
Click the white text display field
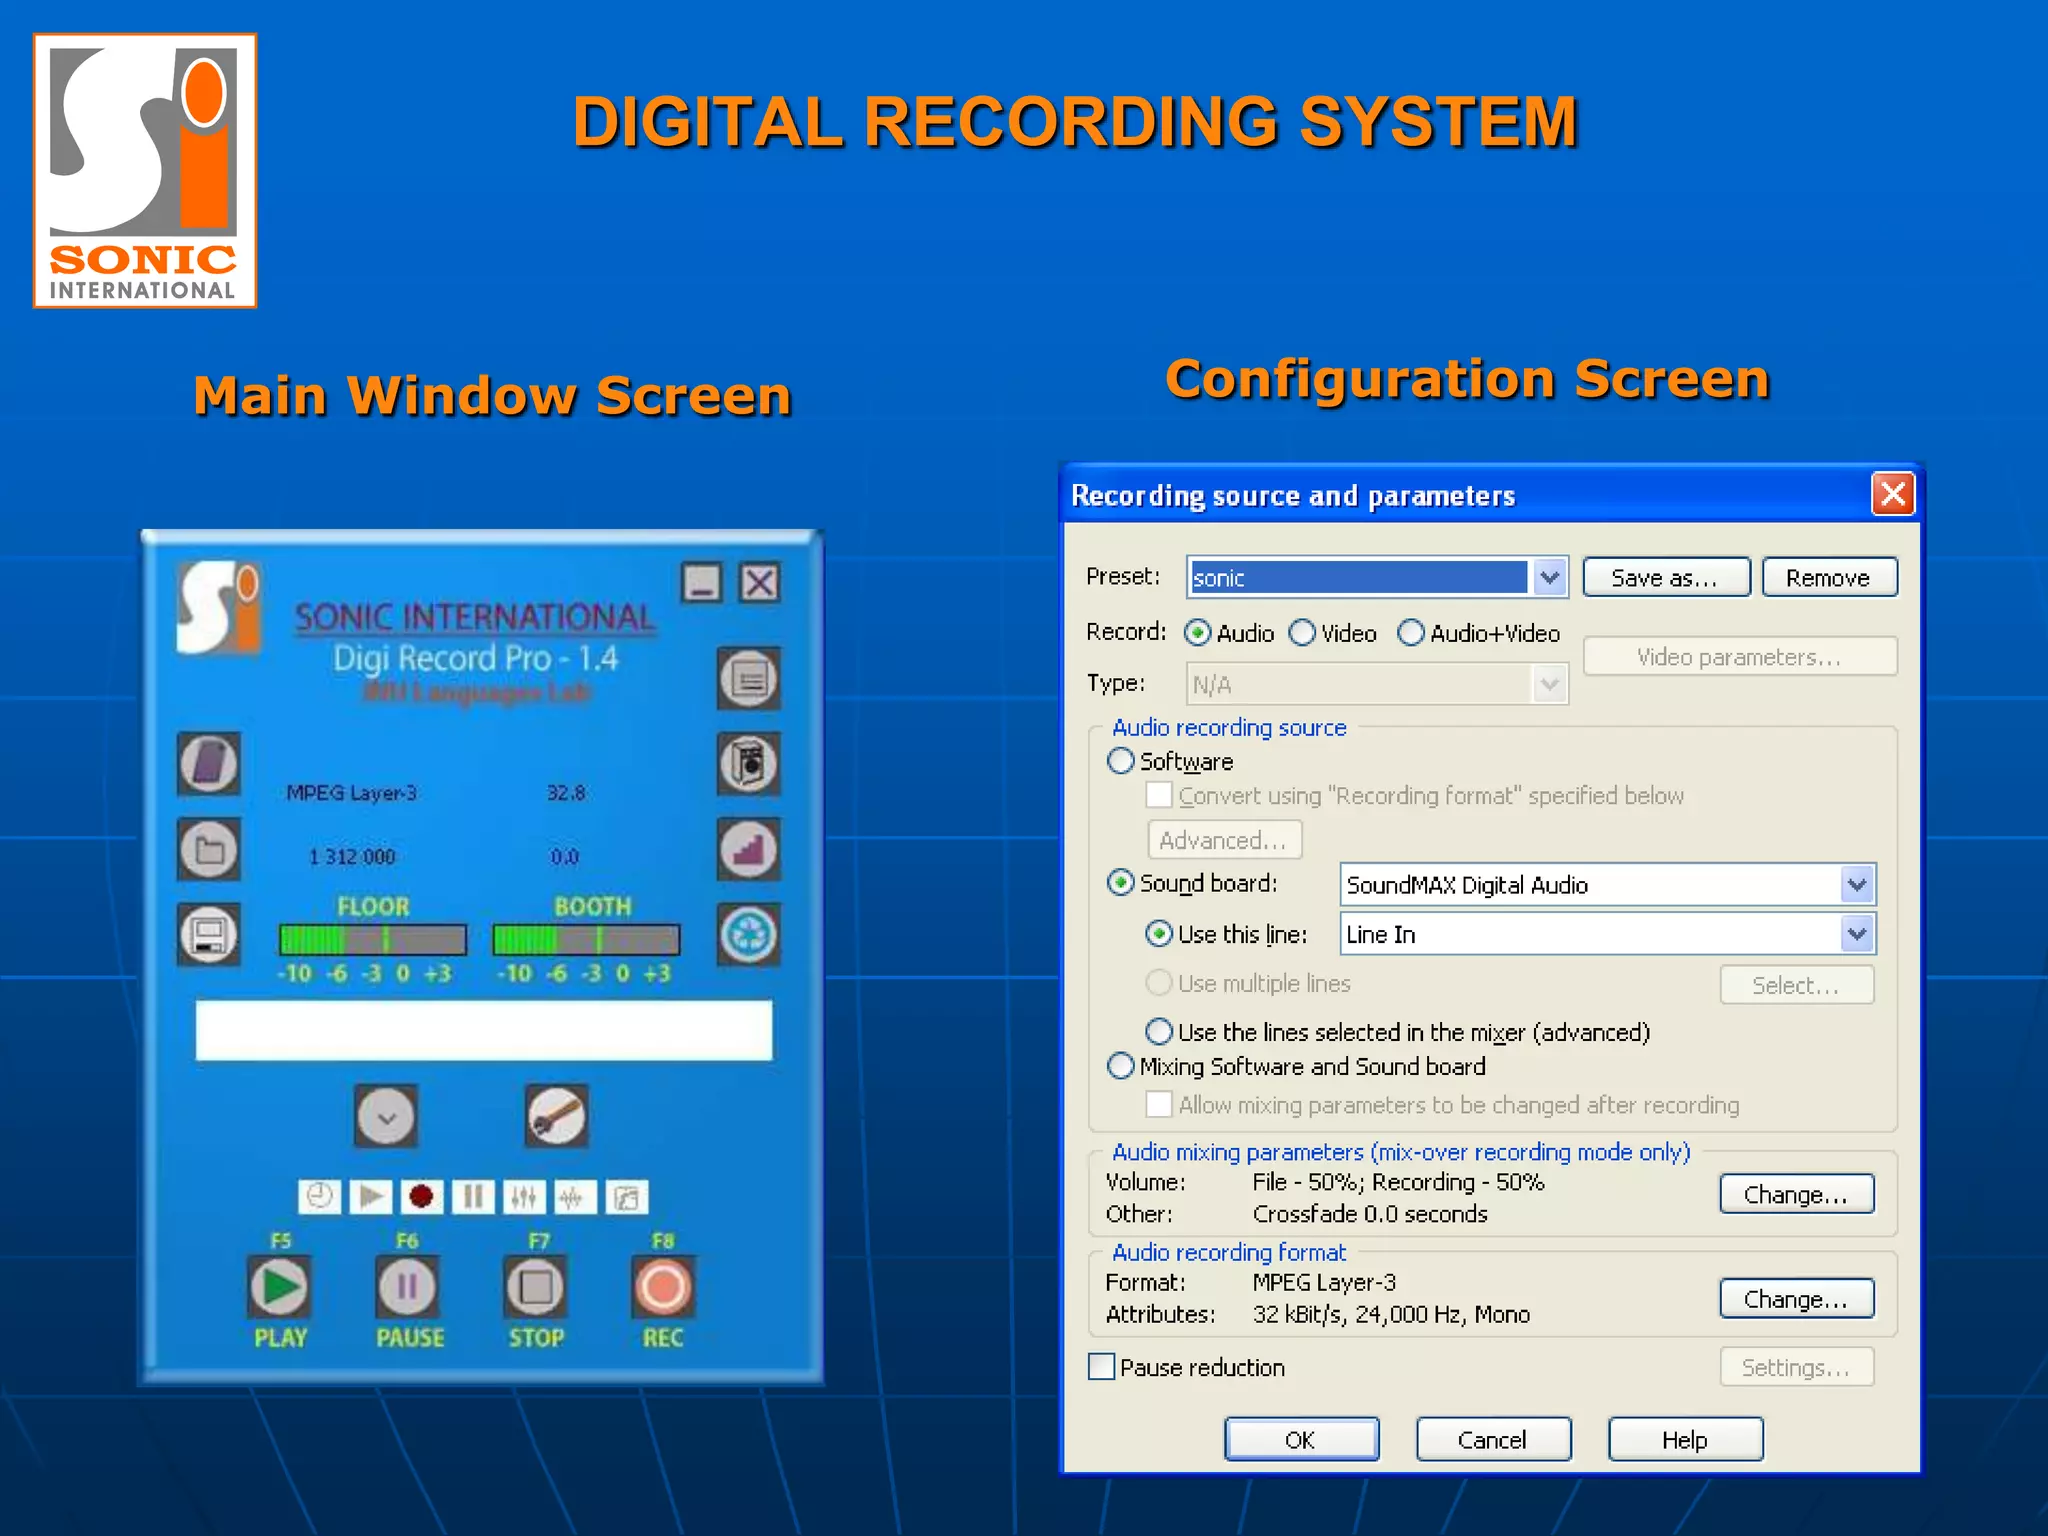click(x=484, y=1030)
